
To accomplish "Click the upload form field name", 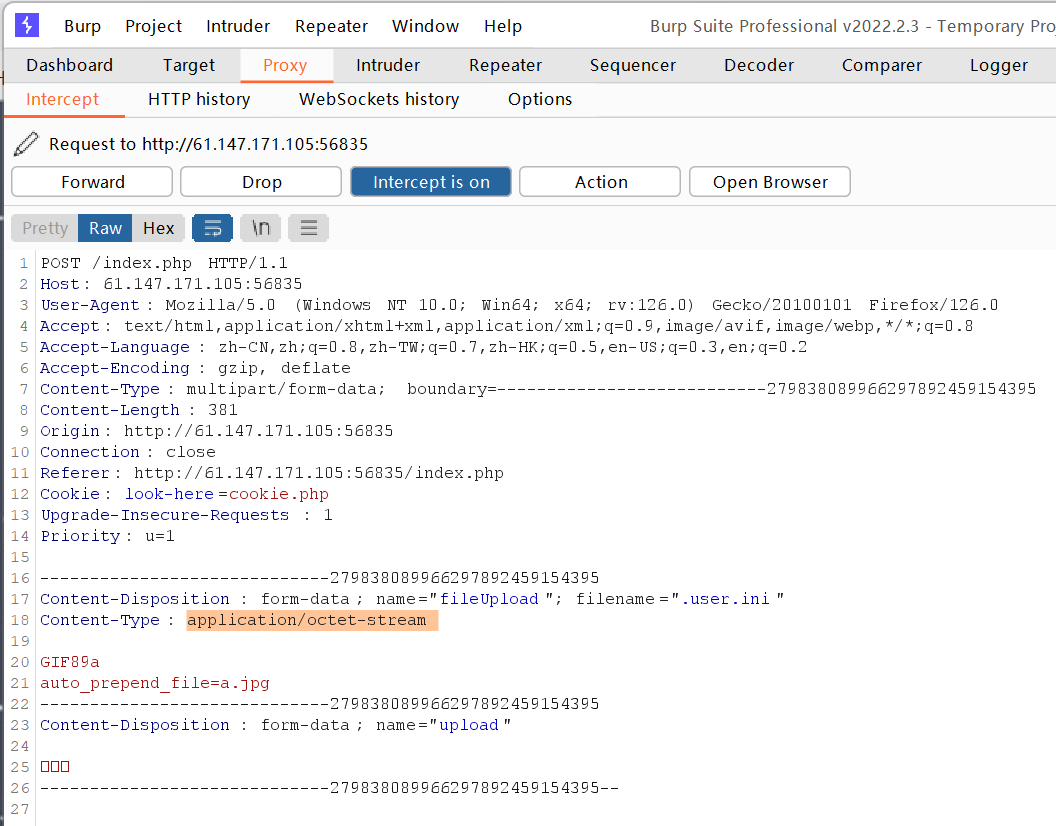I will (x=469, y=725).
